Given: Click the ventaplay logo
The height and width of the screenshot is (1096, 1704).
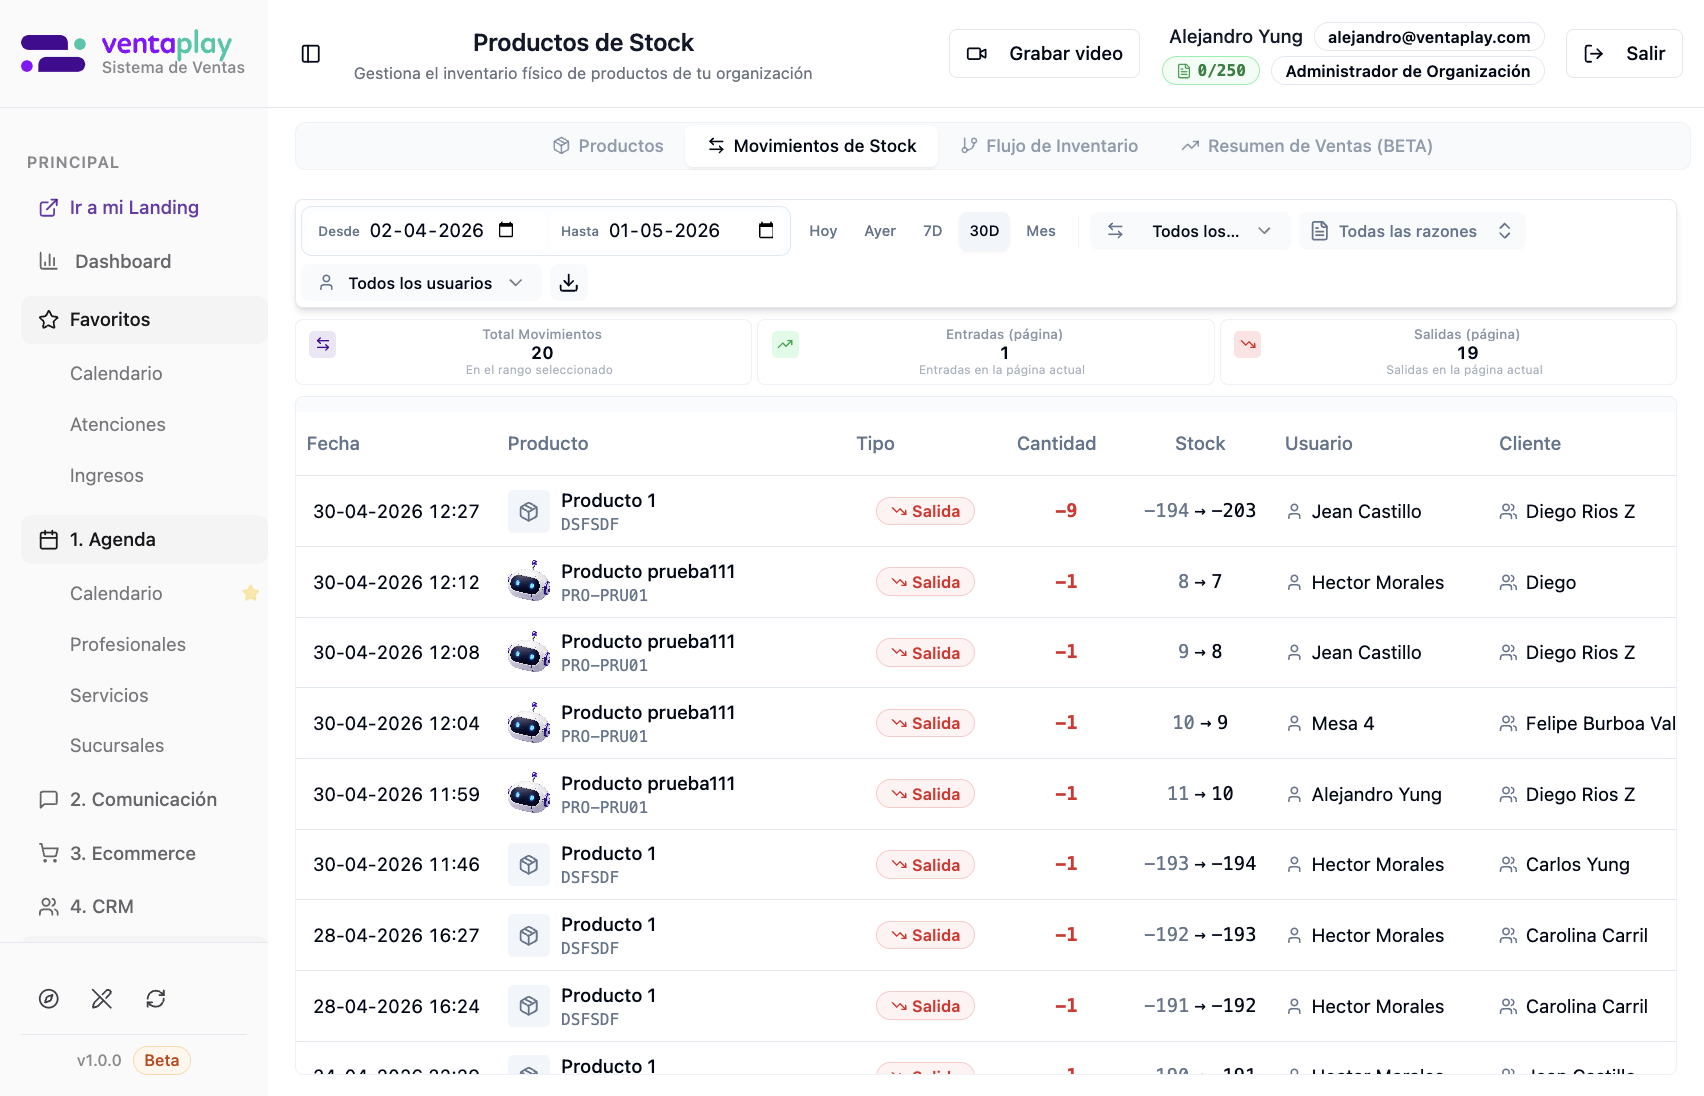Looking at the screenshot, I should pyautogui.click(x=133, y=54).
